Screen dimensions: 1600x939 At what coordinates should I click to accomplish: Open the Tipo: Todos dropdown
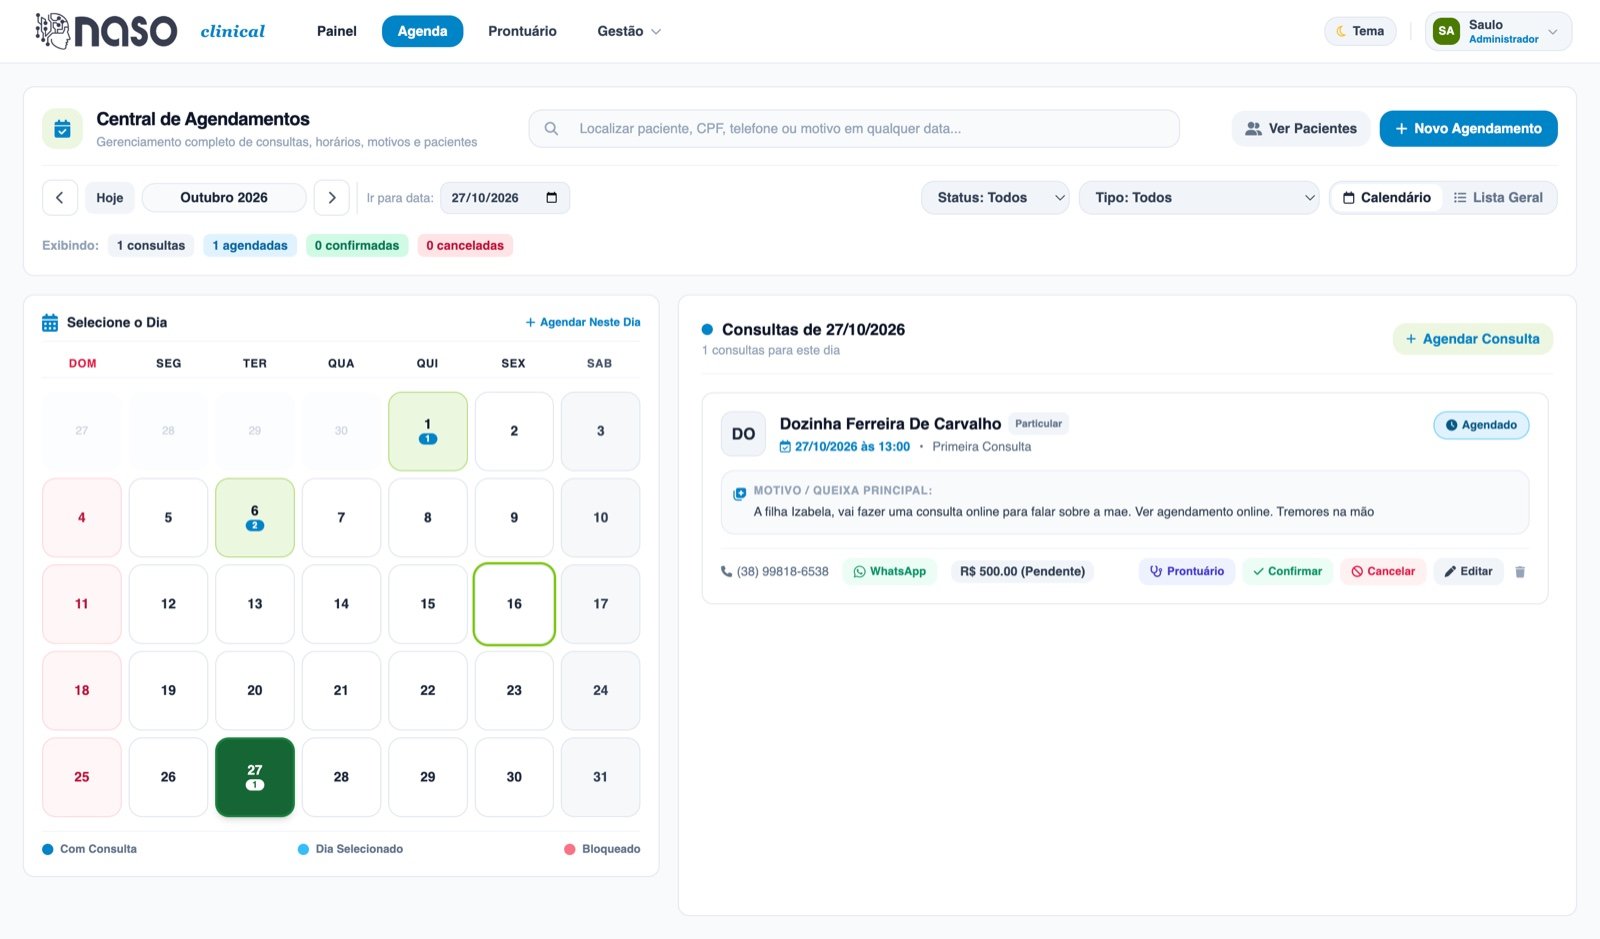[1199, 198]
